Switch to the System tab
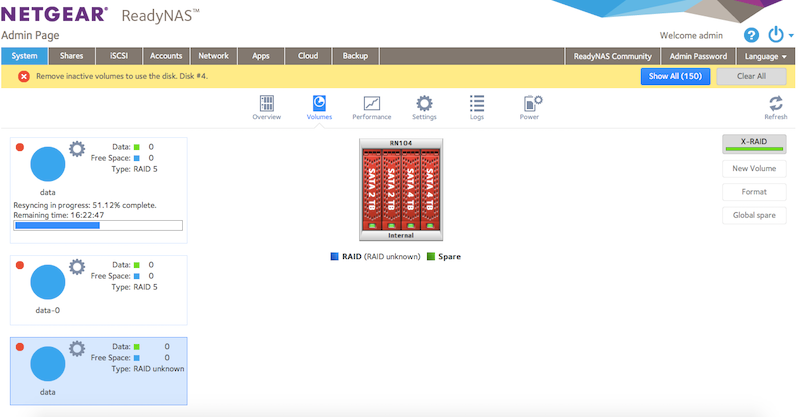The image size is (800, 417). (x=24, y=56)
